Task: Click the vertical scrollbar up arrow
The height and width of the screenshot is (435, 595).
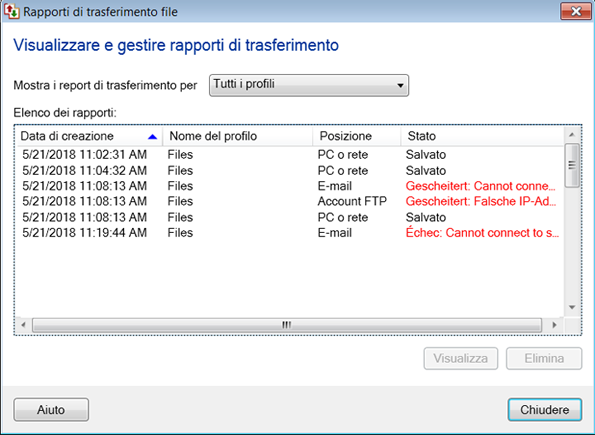Action: pos(572,135)
